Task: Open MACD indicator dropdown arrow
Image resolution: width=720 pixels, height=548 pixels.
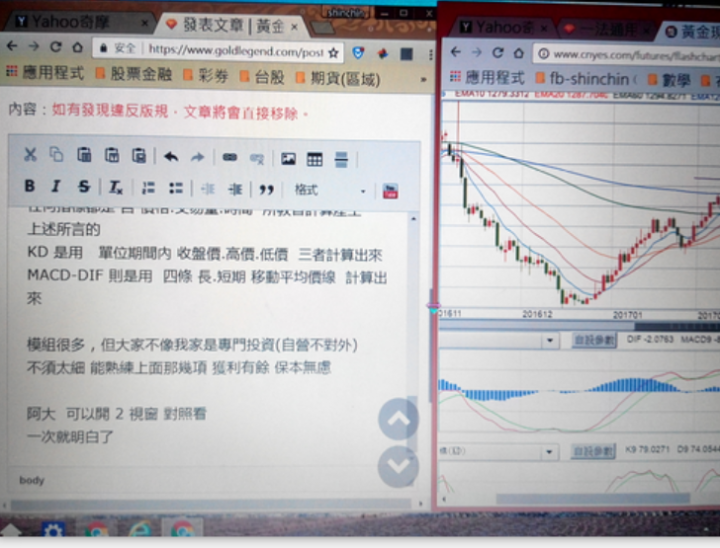Action: click(x=549, y=341)
